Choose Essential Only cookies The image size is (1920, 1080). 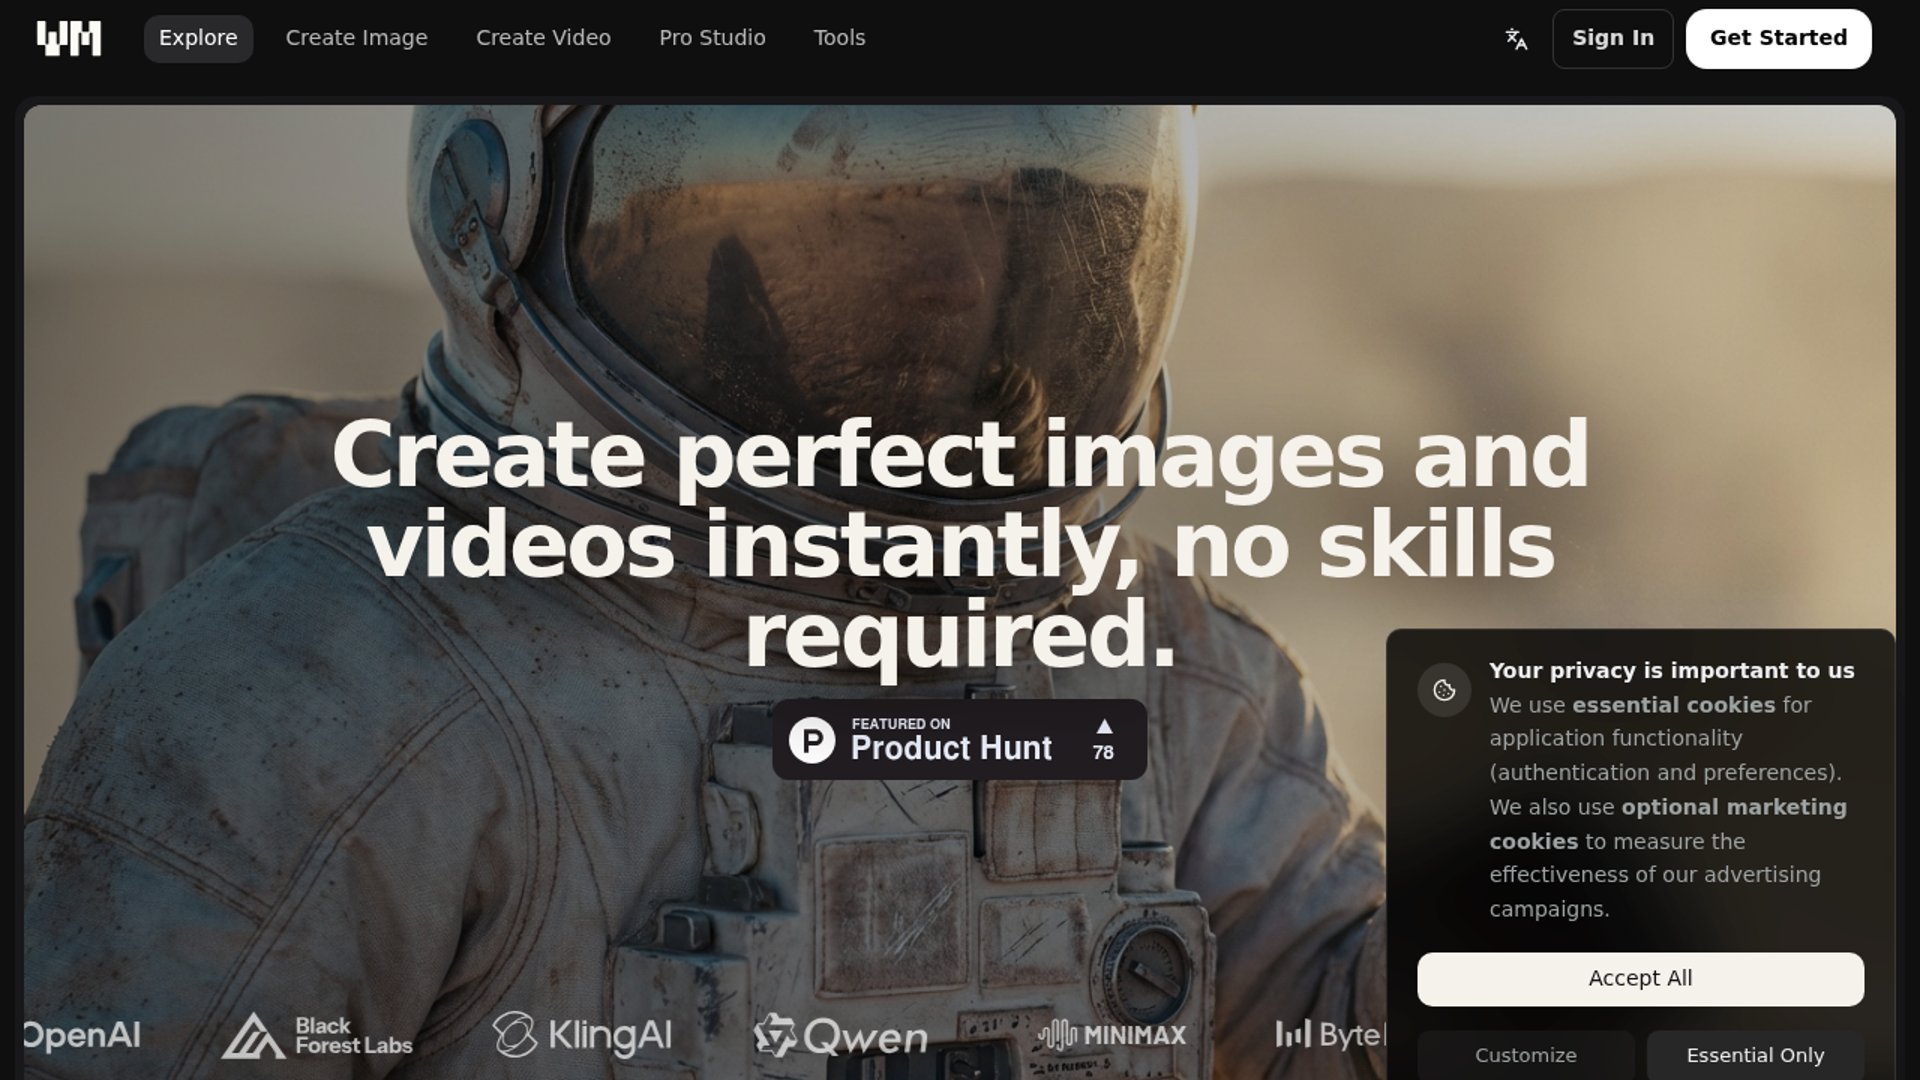[x=1755, y=1056]
